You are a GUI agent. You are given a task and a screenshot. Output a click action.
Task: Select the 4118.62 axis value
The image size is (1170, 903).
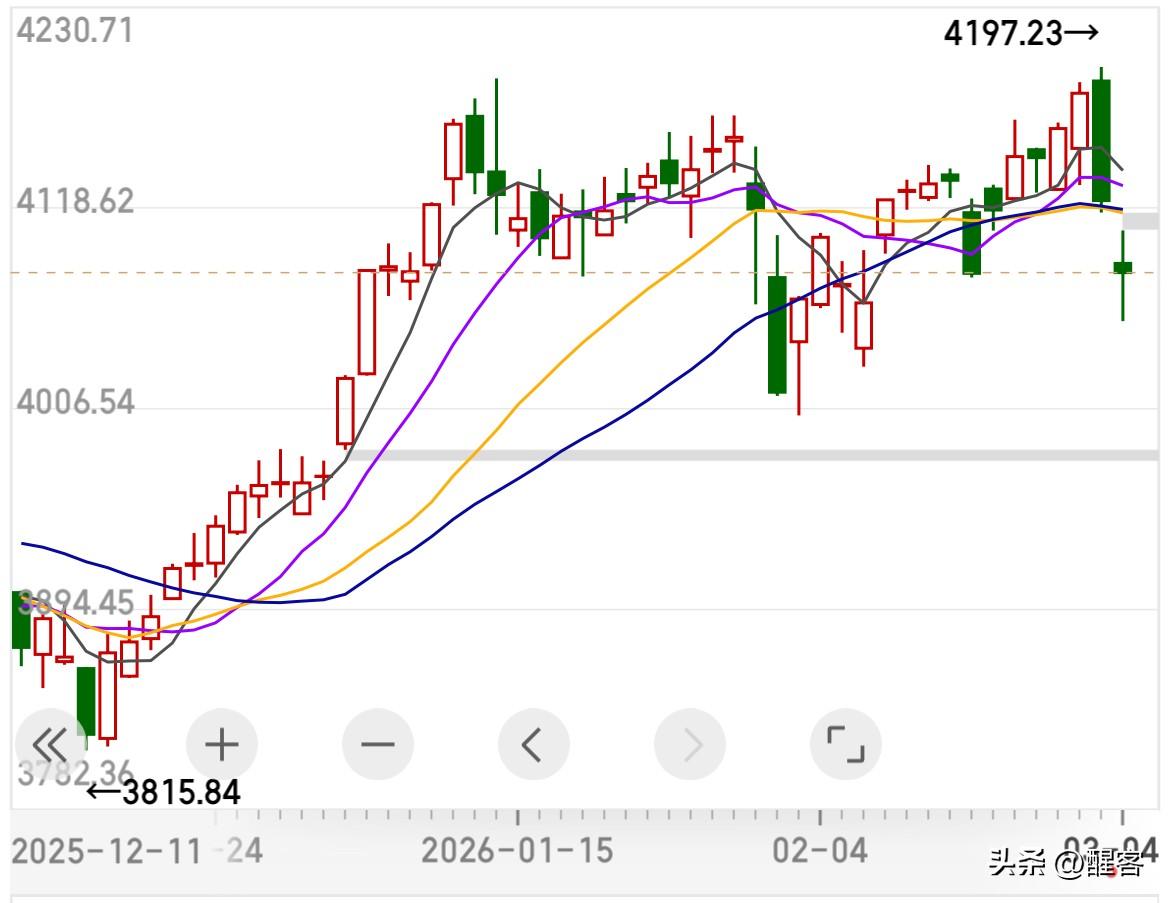[75, 201]
